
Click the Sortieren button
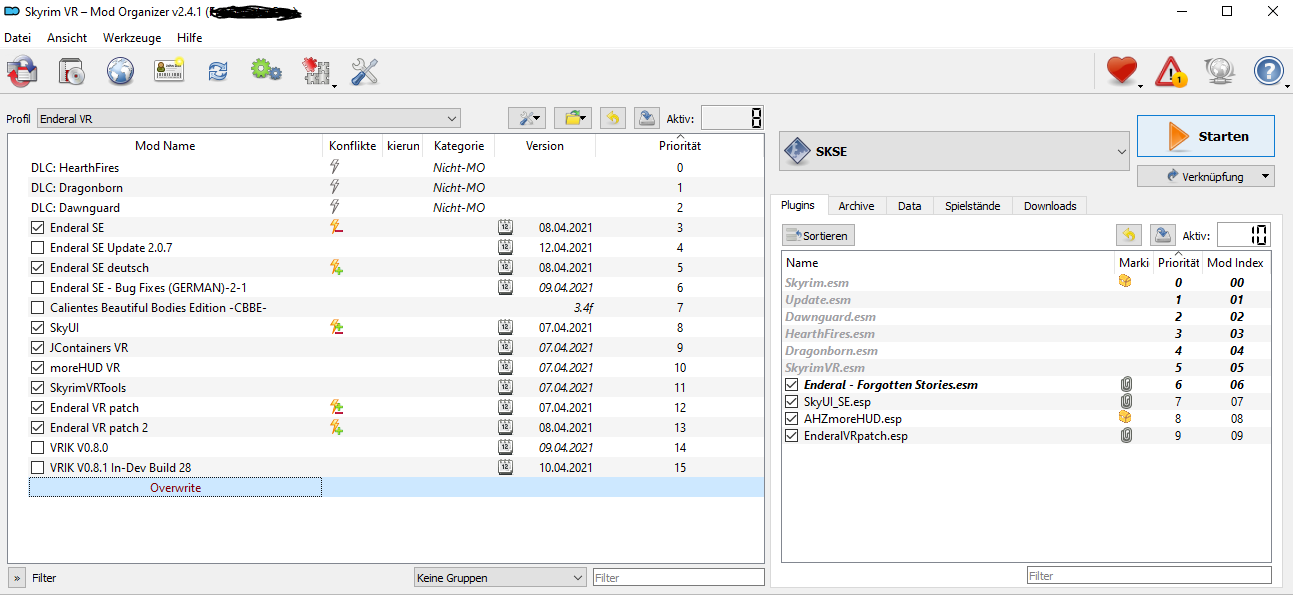(x=818, y=236)
